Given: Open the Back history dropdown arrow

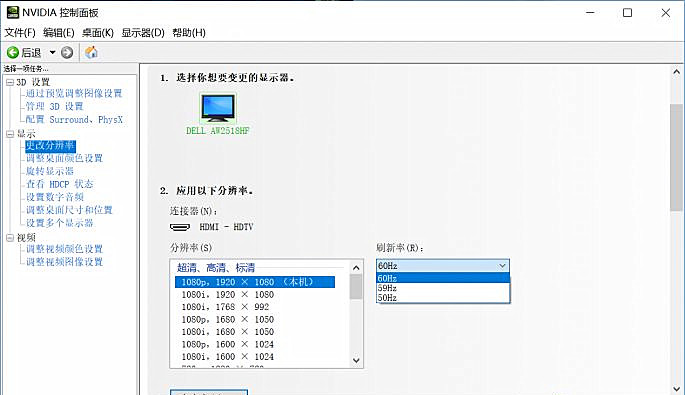Looking at the screenshot, I should point(52,52).
